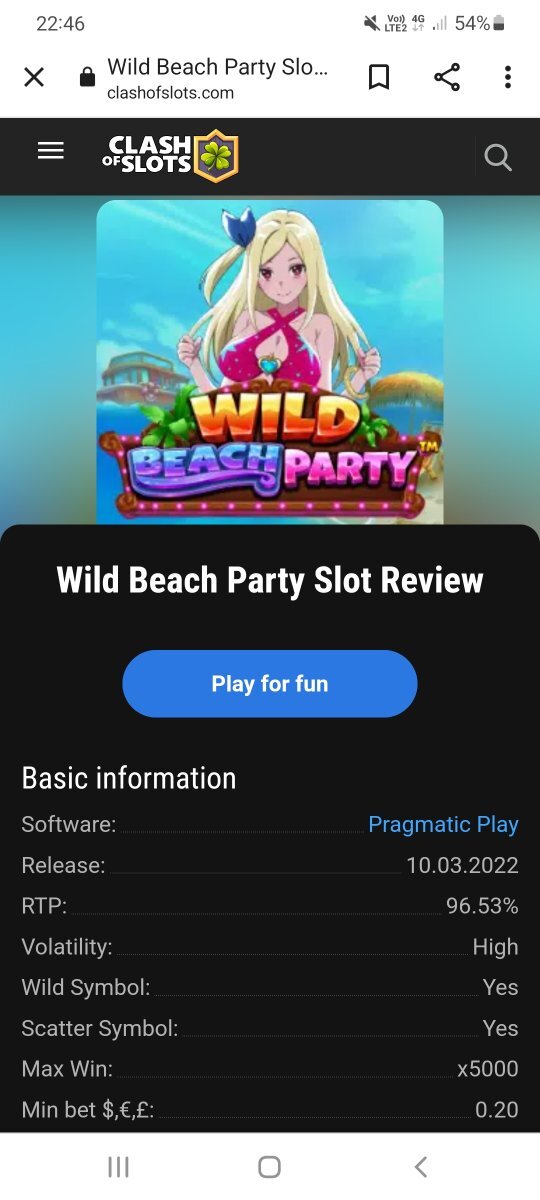Tap the page title in browser bar
The height and width of the screenshot is (1200, 540).
218,67
